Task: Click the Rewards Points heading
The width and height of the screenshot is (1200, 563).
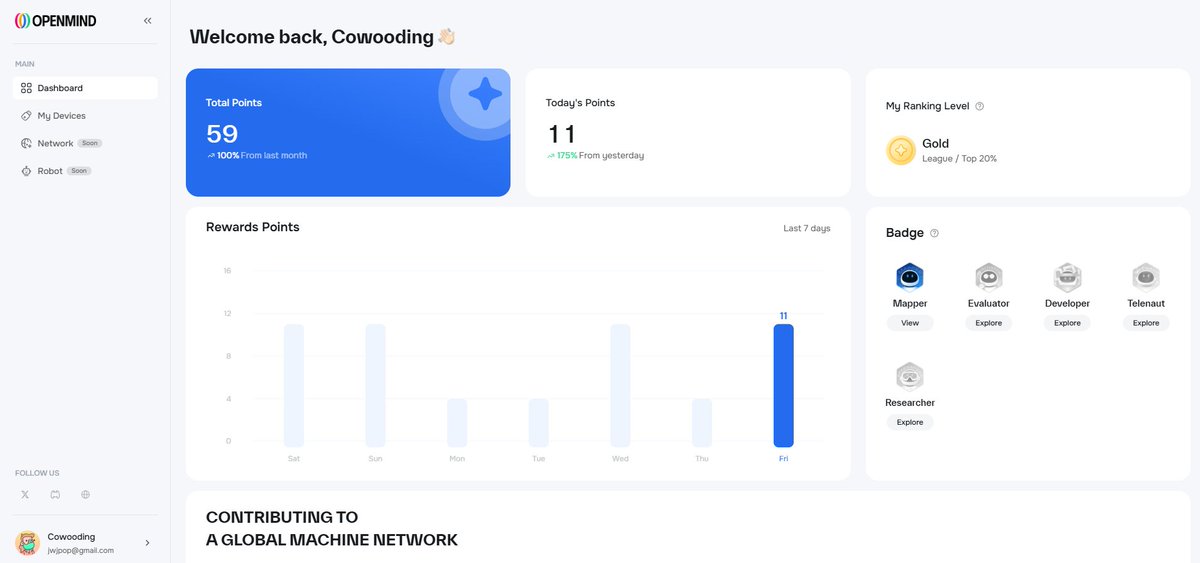Action: click(x=253, y=227)
